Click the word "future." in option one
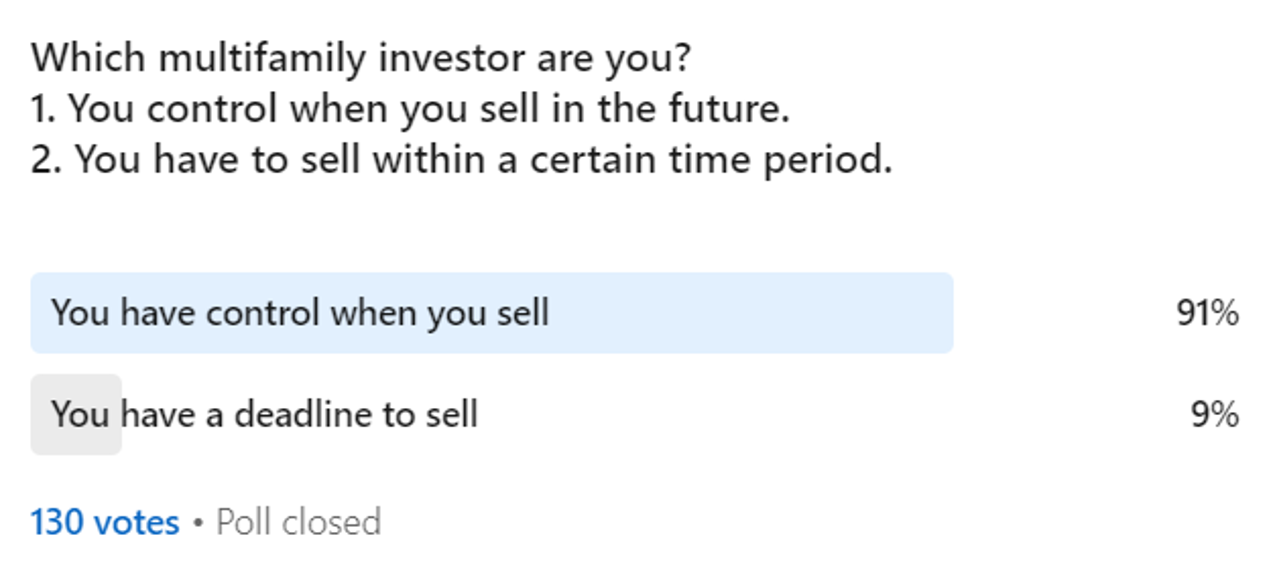1275x567 pixels. tap(739, 108)
